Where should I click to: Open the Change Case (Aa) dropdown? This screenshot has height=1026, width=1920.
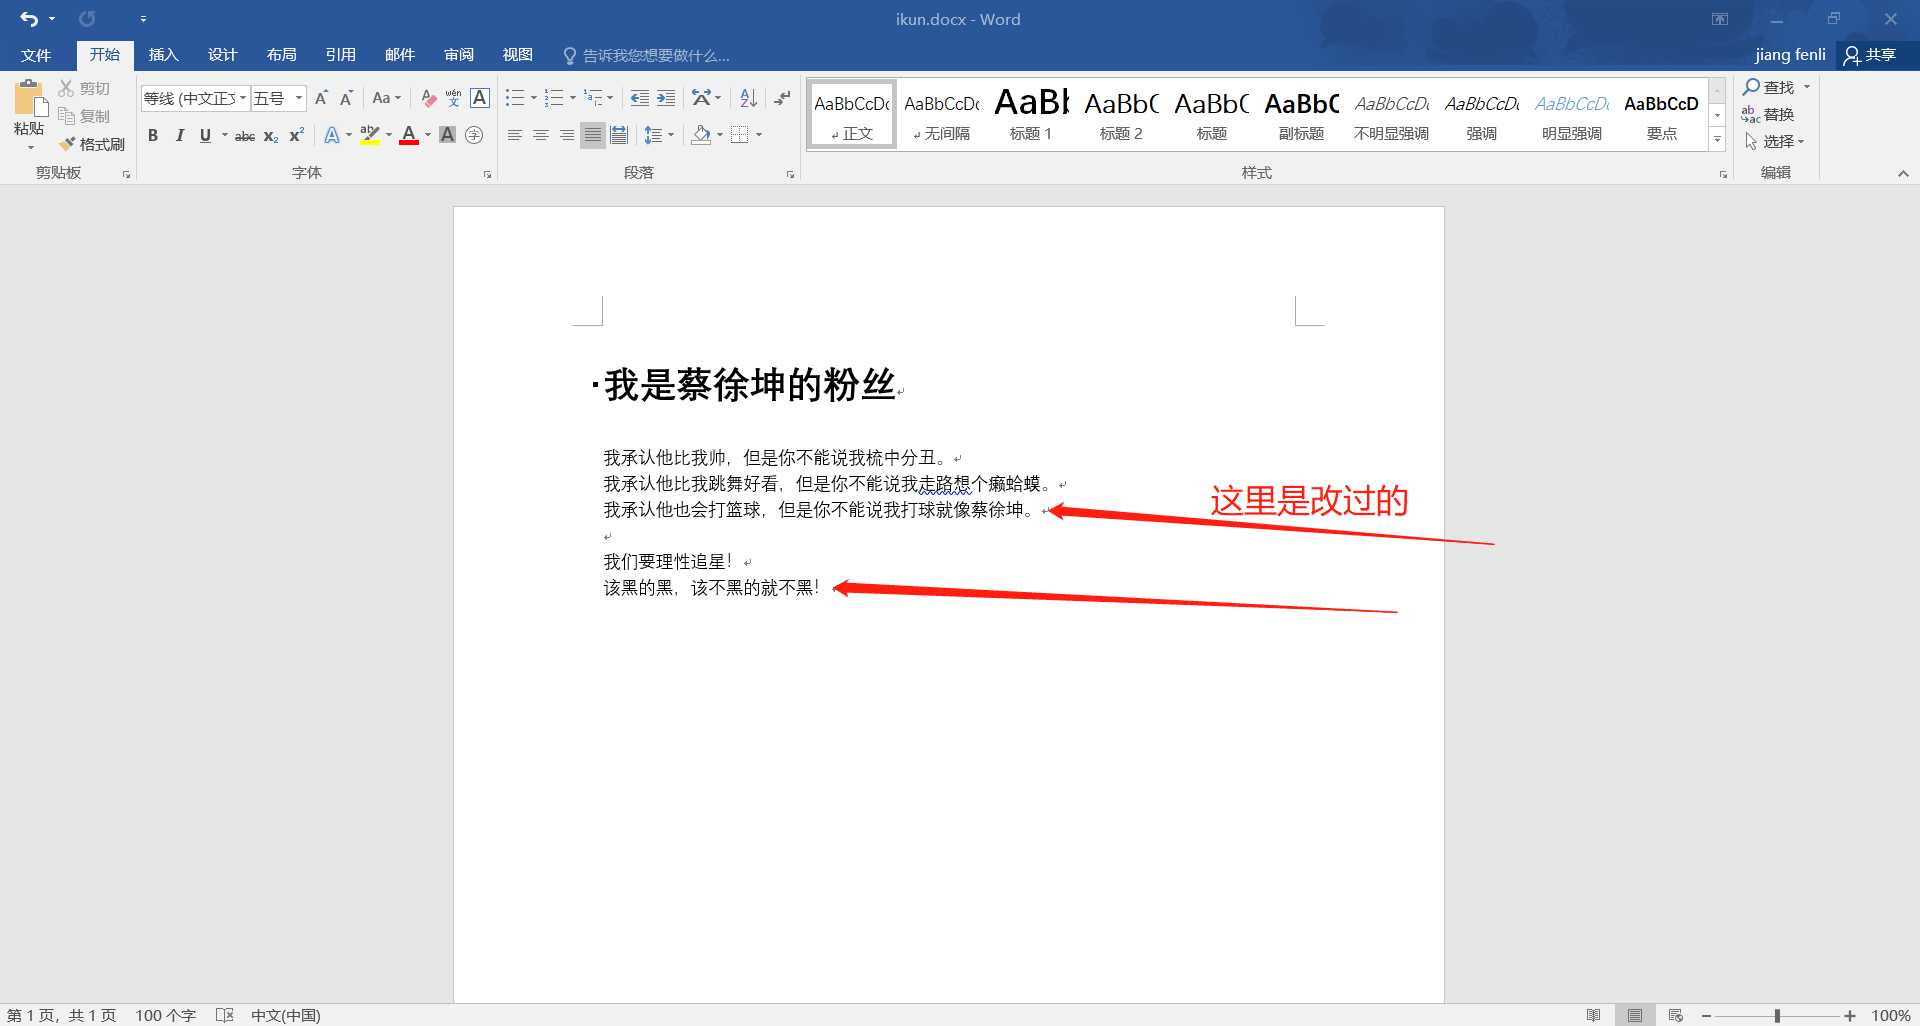tap(386, 98)
